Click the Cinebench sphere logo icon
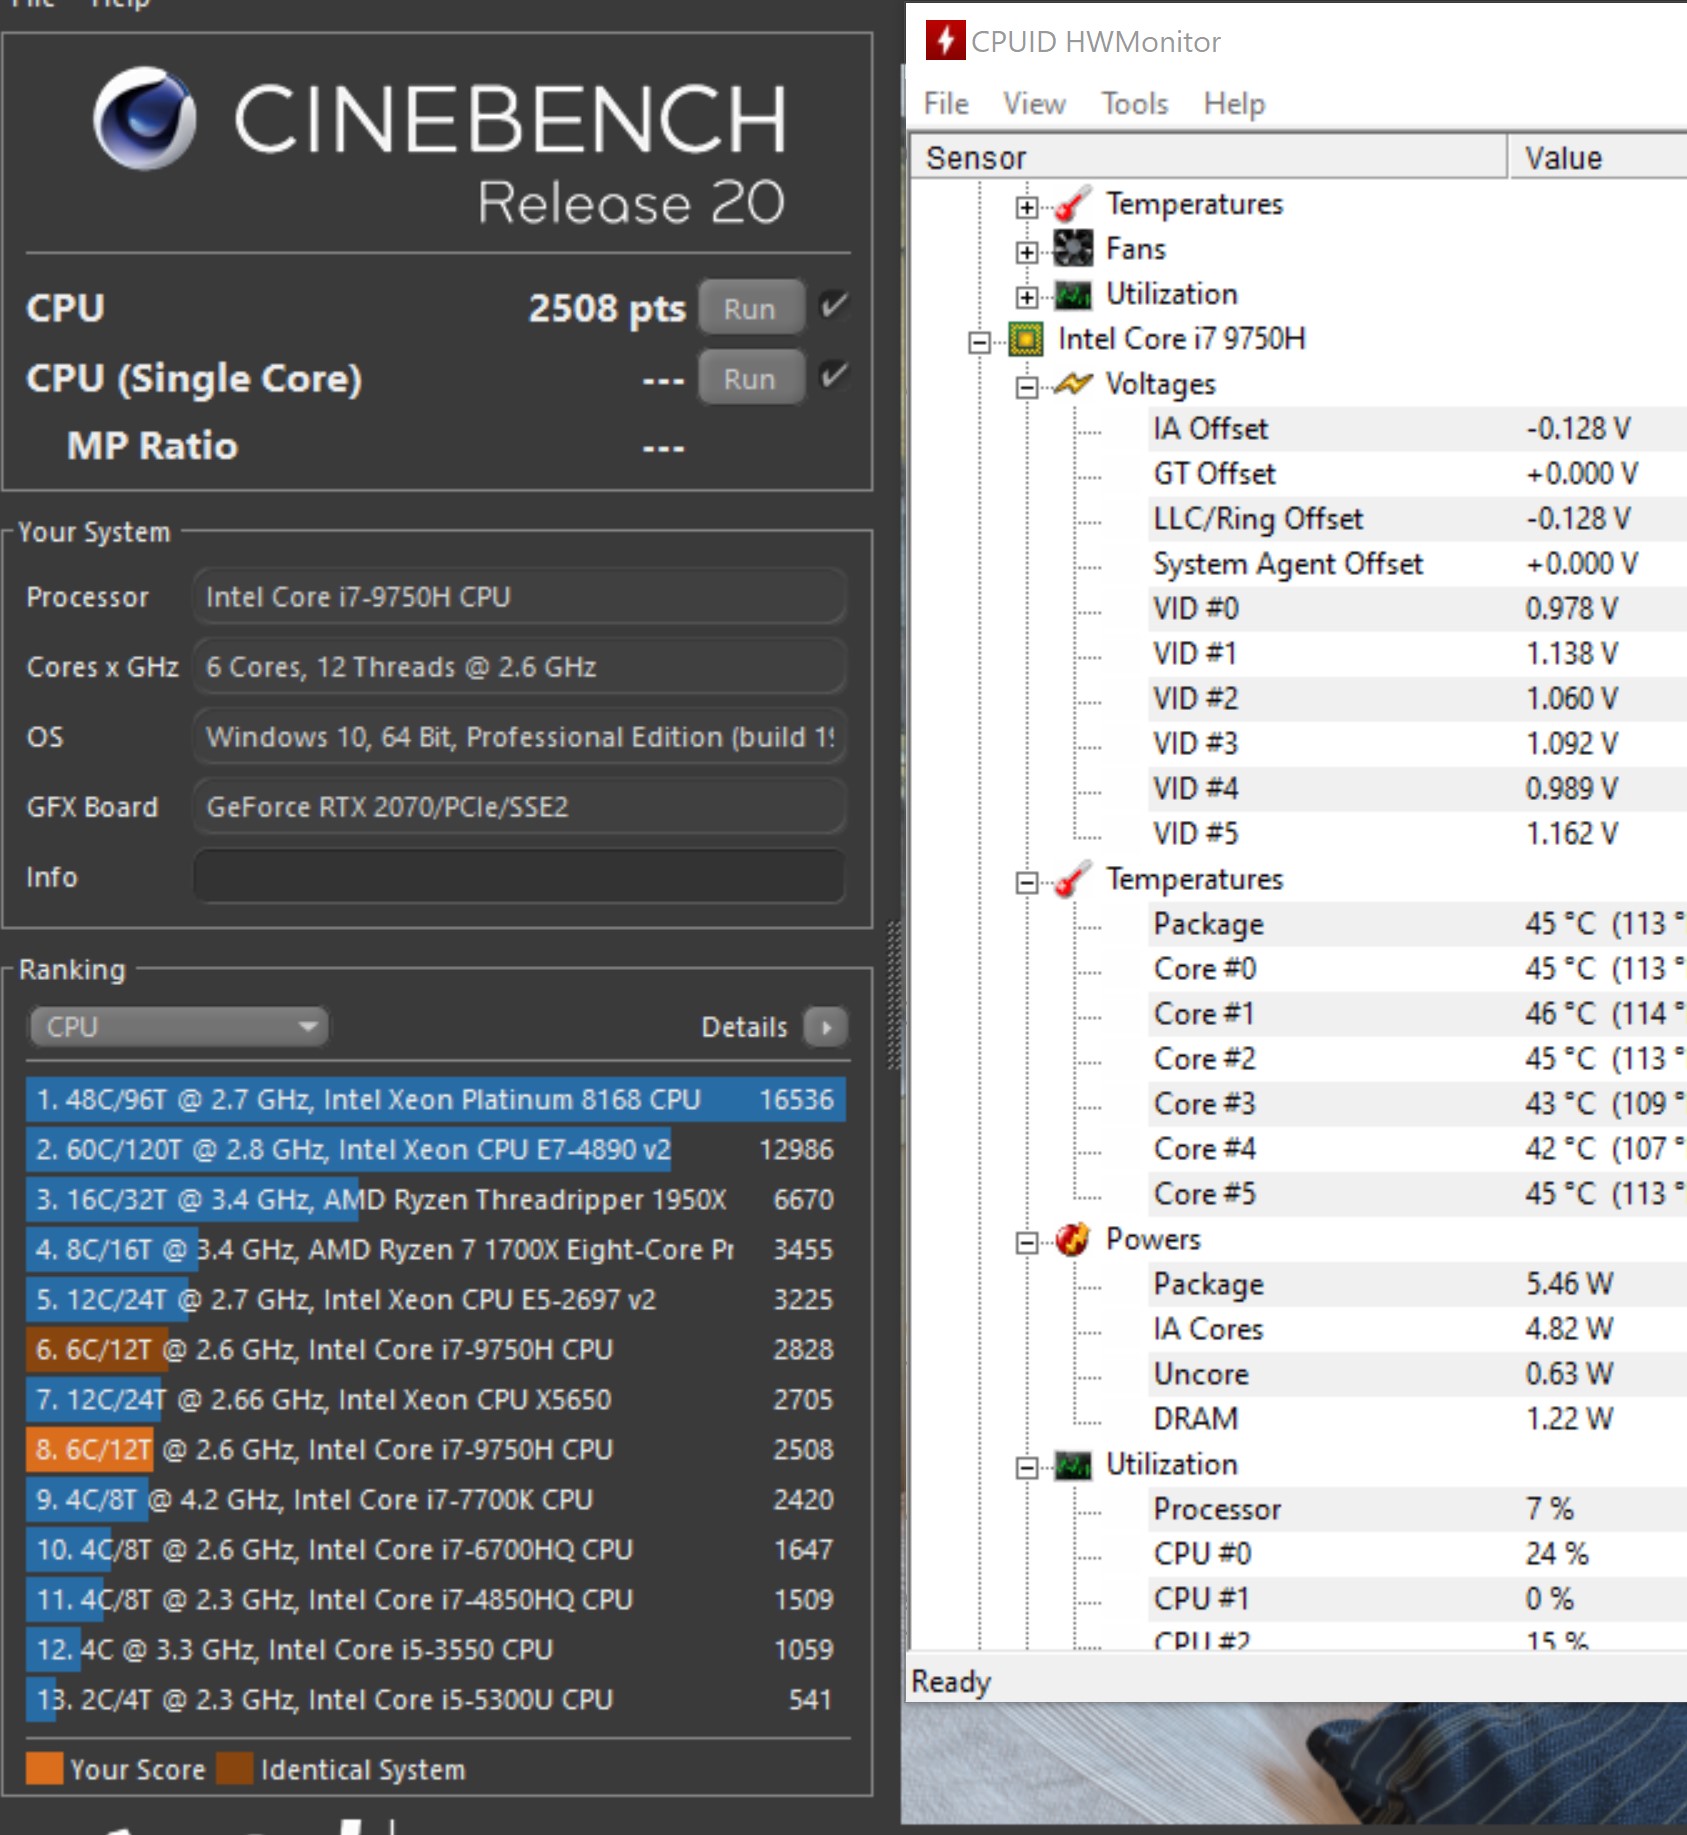 click(x=145, y=118)
